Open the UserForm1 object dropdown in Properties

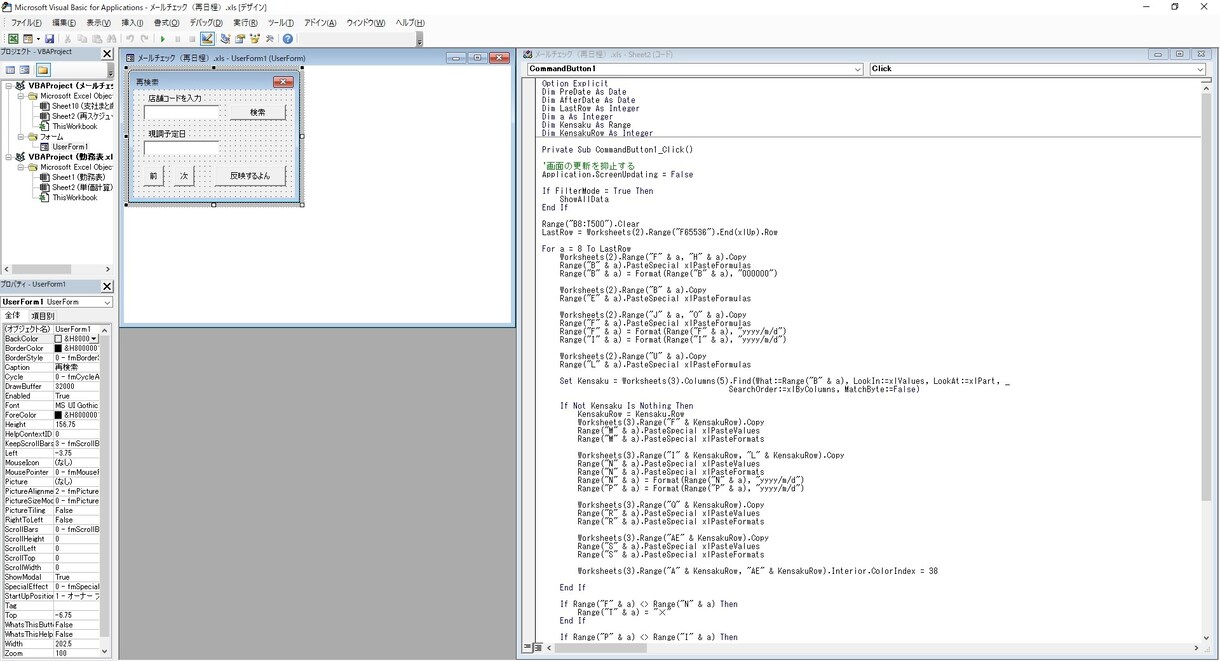point(107,302)
